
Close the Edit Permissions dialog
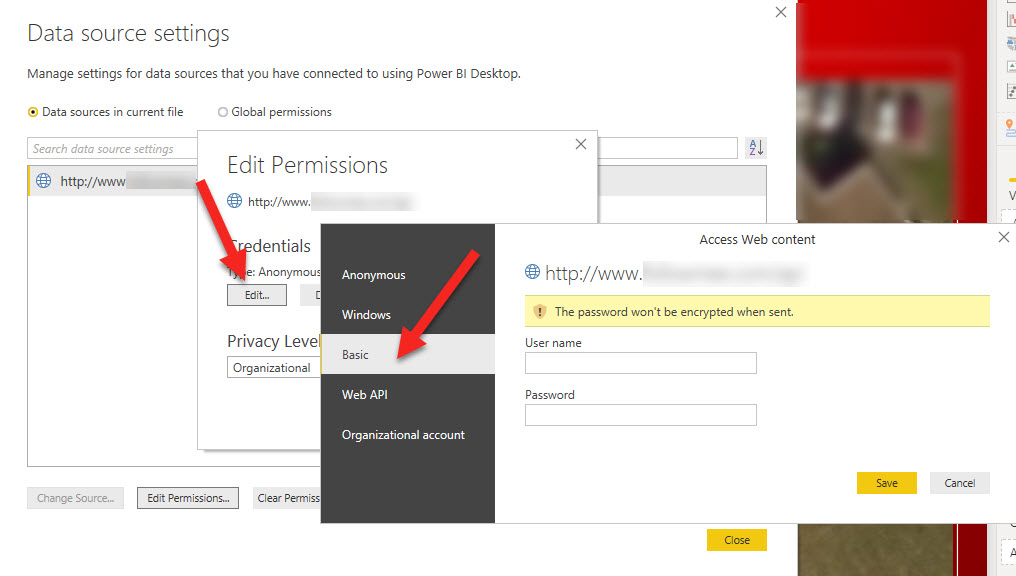[x=581, y=144]
